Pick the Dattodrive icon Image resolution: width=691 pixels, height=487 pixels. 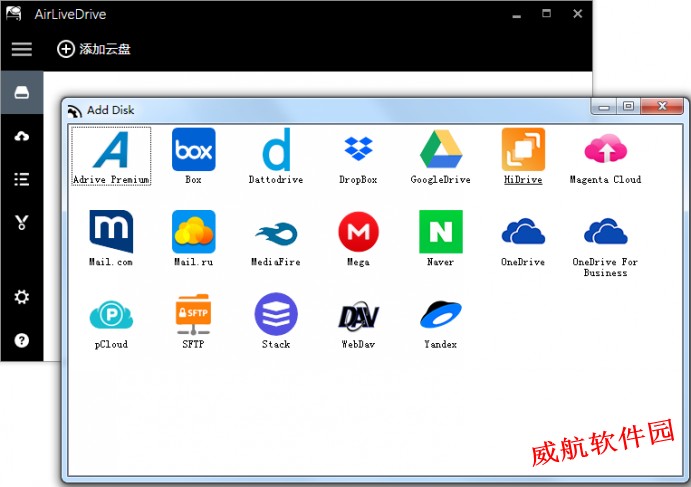pyautogui.click(x=276, y=149)
